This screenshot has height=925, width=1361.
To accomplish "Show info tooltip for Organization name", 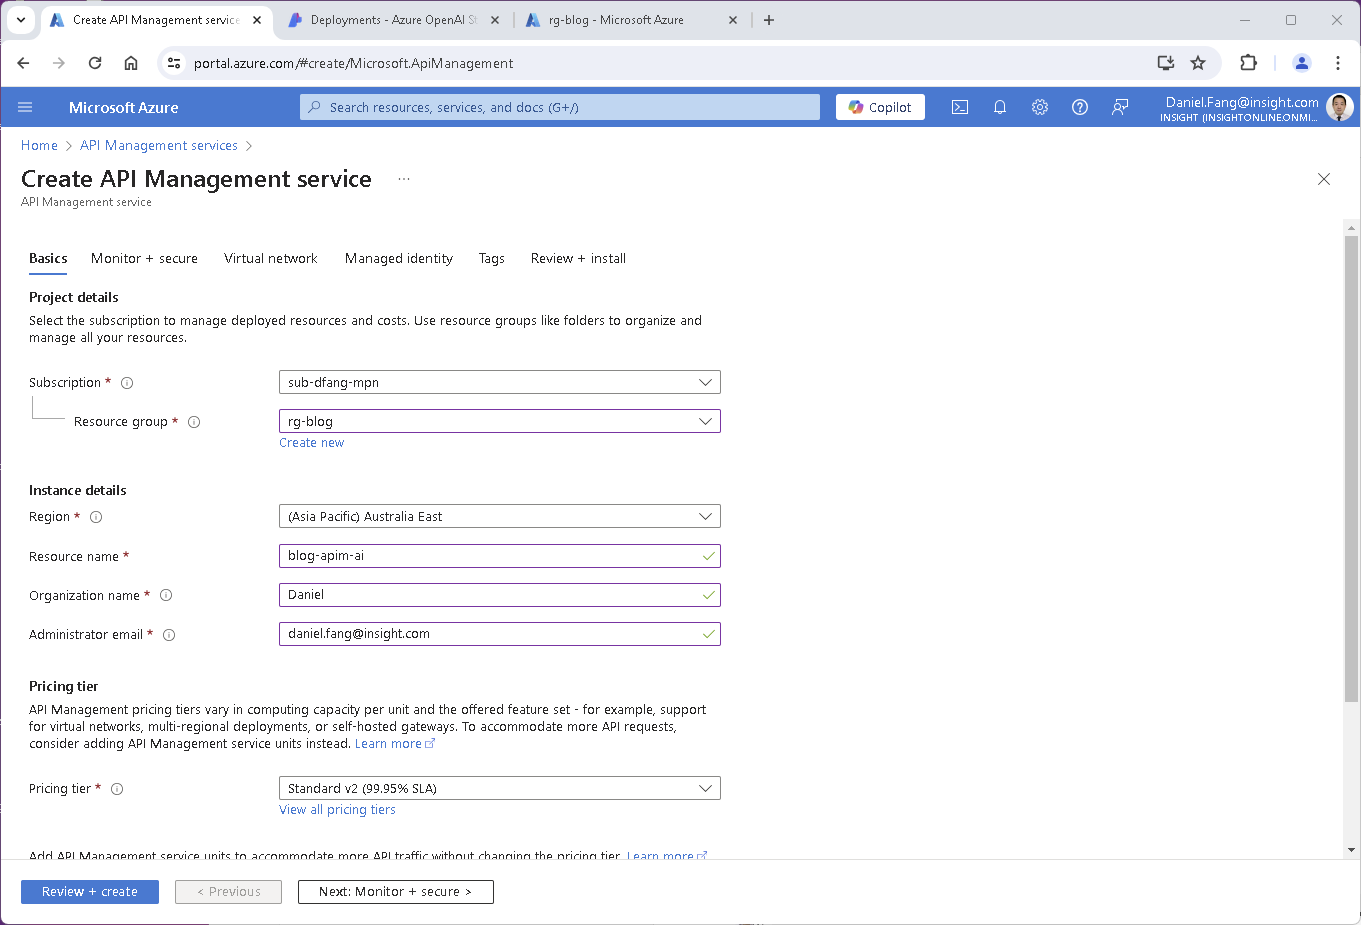I will click(166, 595).
